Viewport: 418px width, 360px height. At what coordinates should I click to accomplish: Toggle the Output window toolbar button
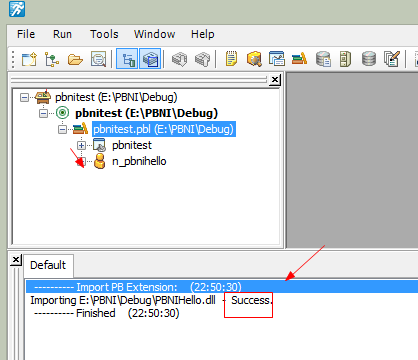(150, 59)
